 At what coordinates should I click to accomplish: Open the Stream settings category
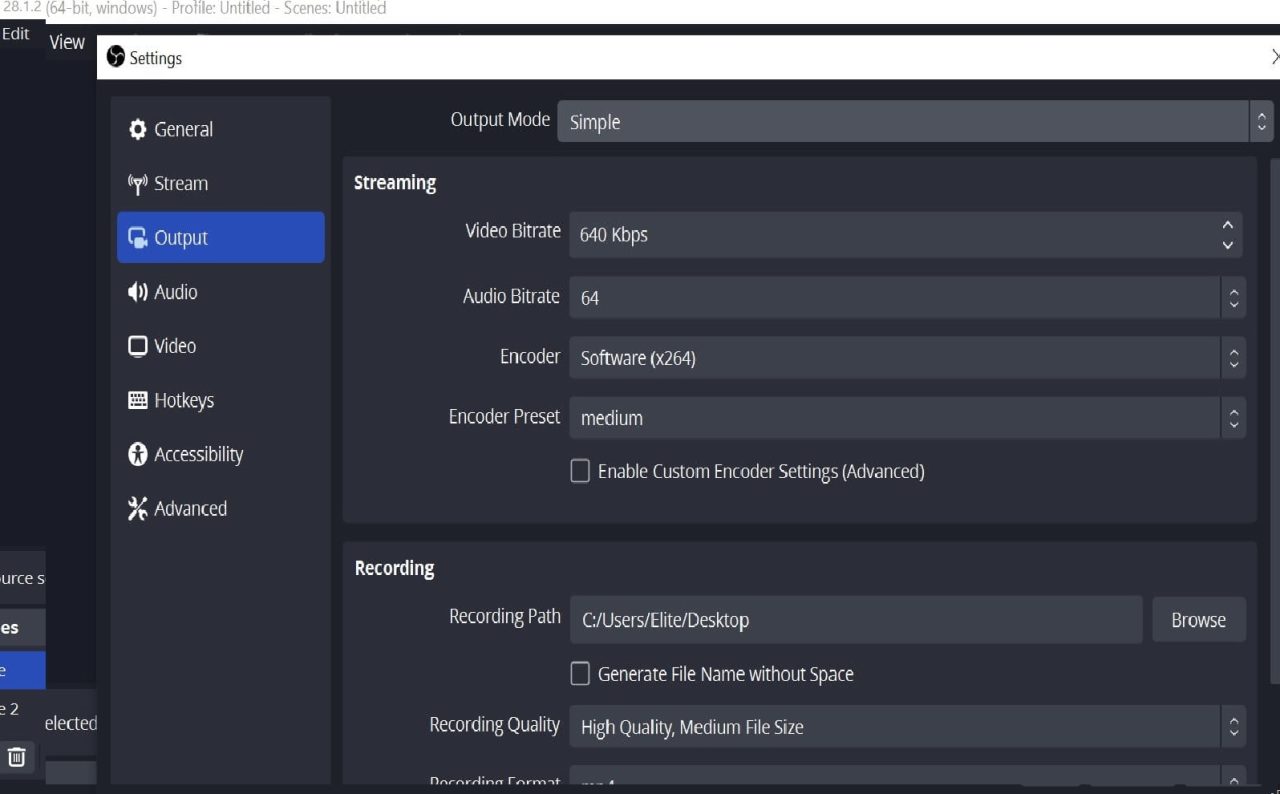click(x=220, y=184)
